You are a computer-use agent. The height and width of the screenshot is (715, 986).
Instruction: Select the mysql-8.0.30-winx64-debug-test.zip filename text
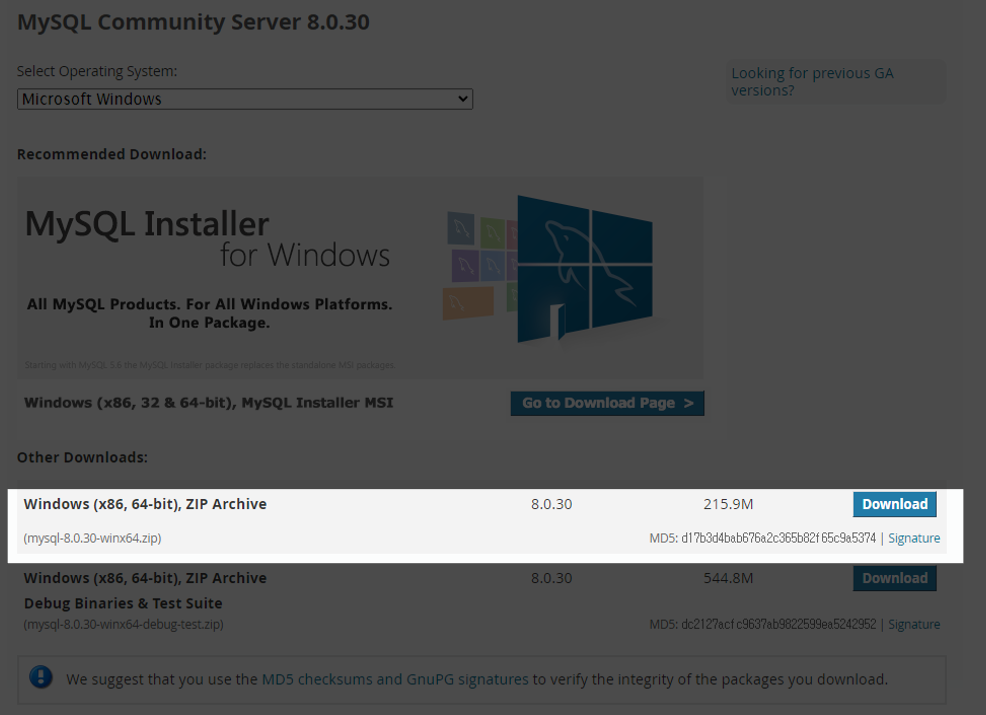pos(123,624)
